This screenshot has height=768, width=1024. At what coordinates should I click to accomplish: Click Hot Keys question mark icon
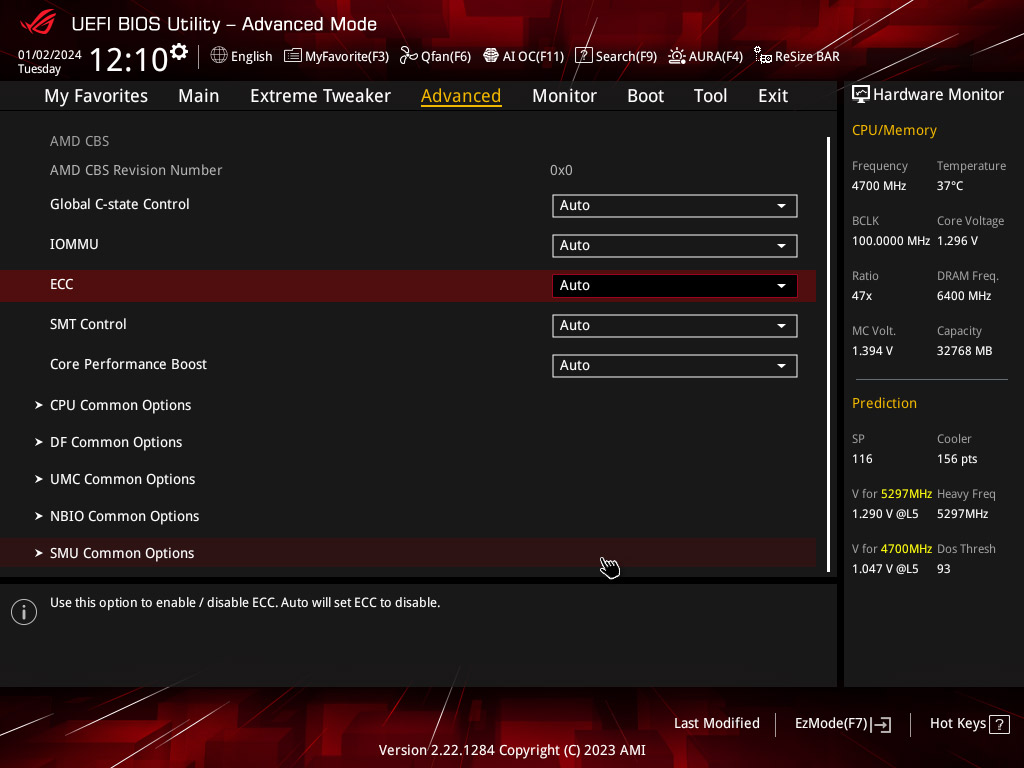click(x=999, y=724)
